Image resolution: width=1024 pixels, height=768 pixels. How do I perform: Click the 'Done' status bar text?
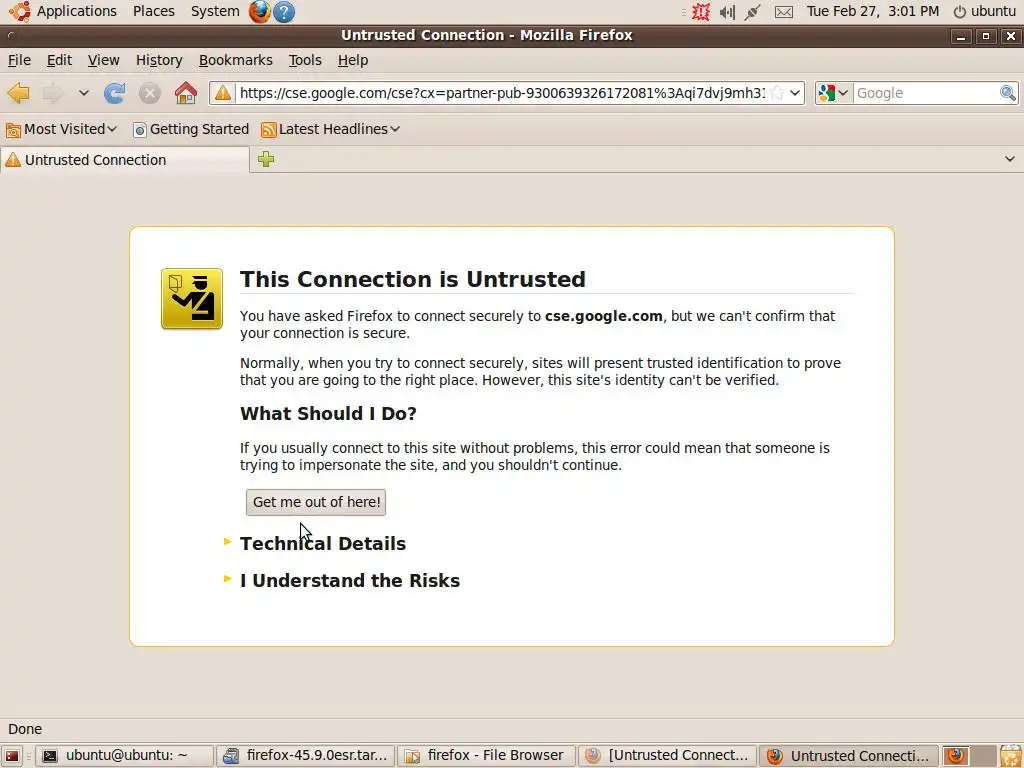click(x=25, y=729)
